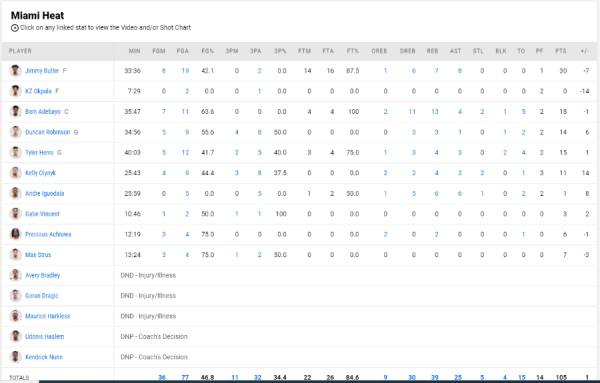View team total 36 field goals made

coord(162,378)
